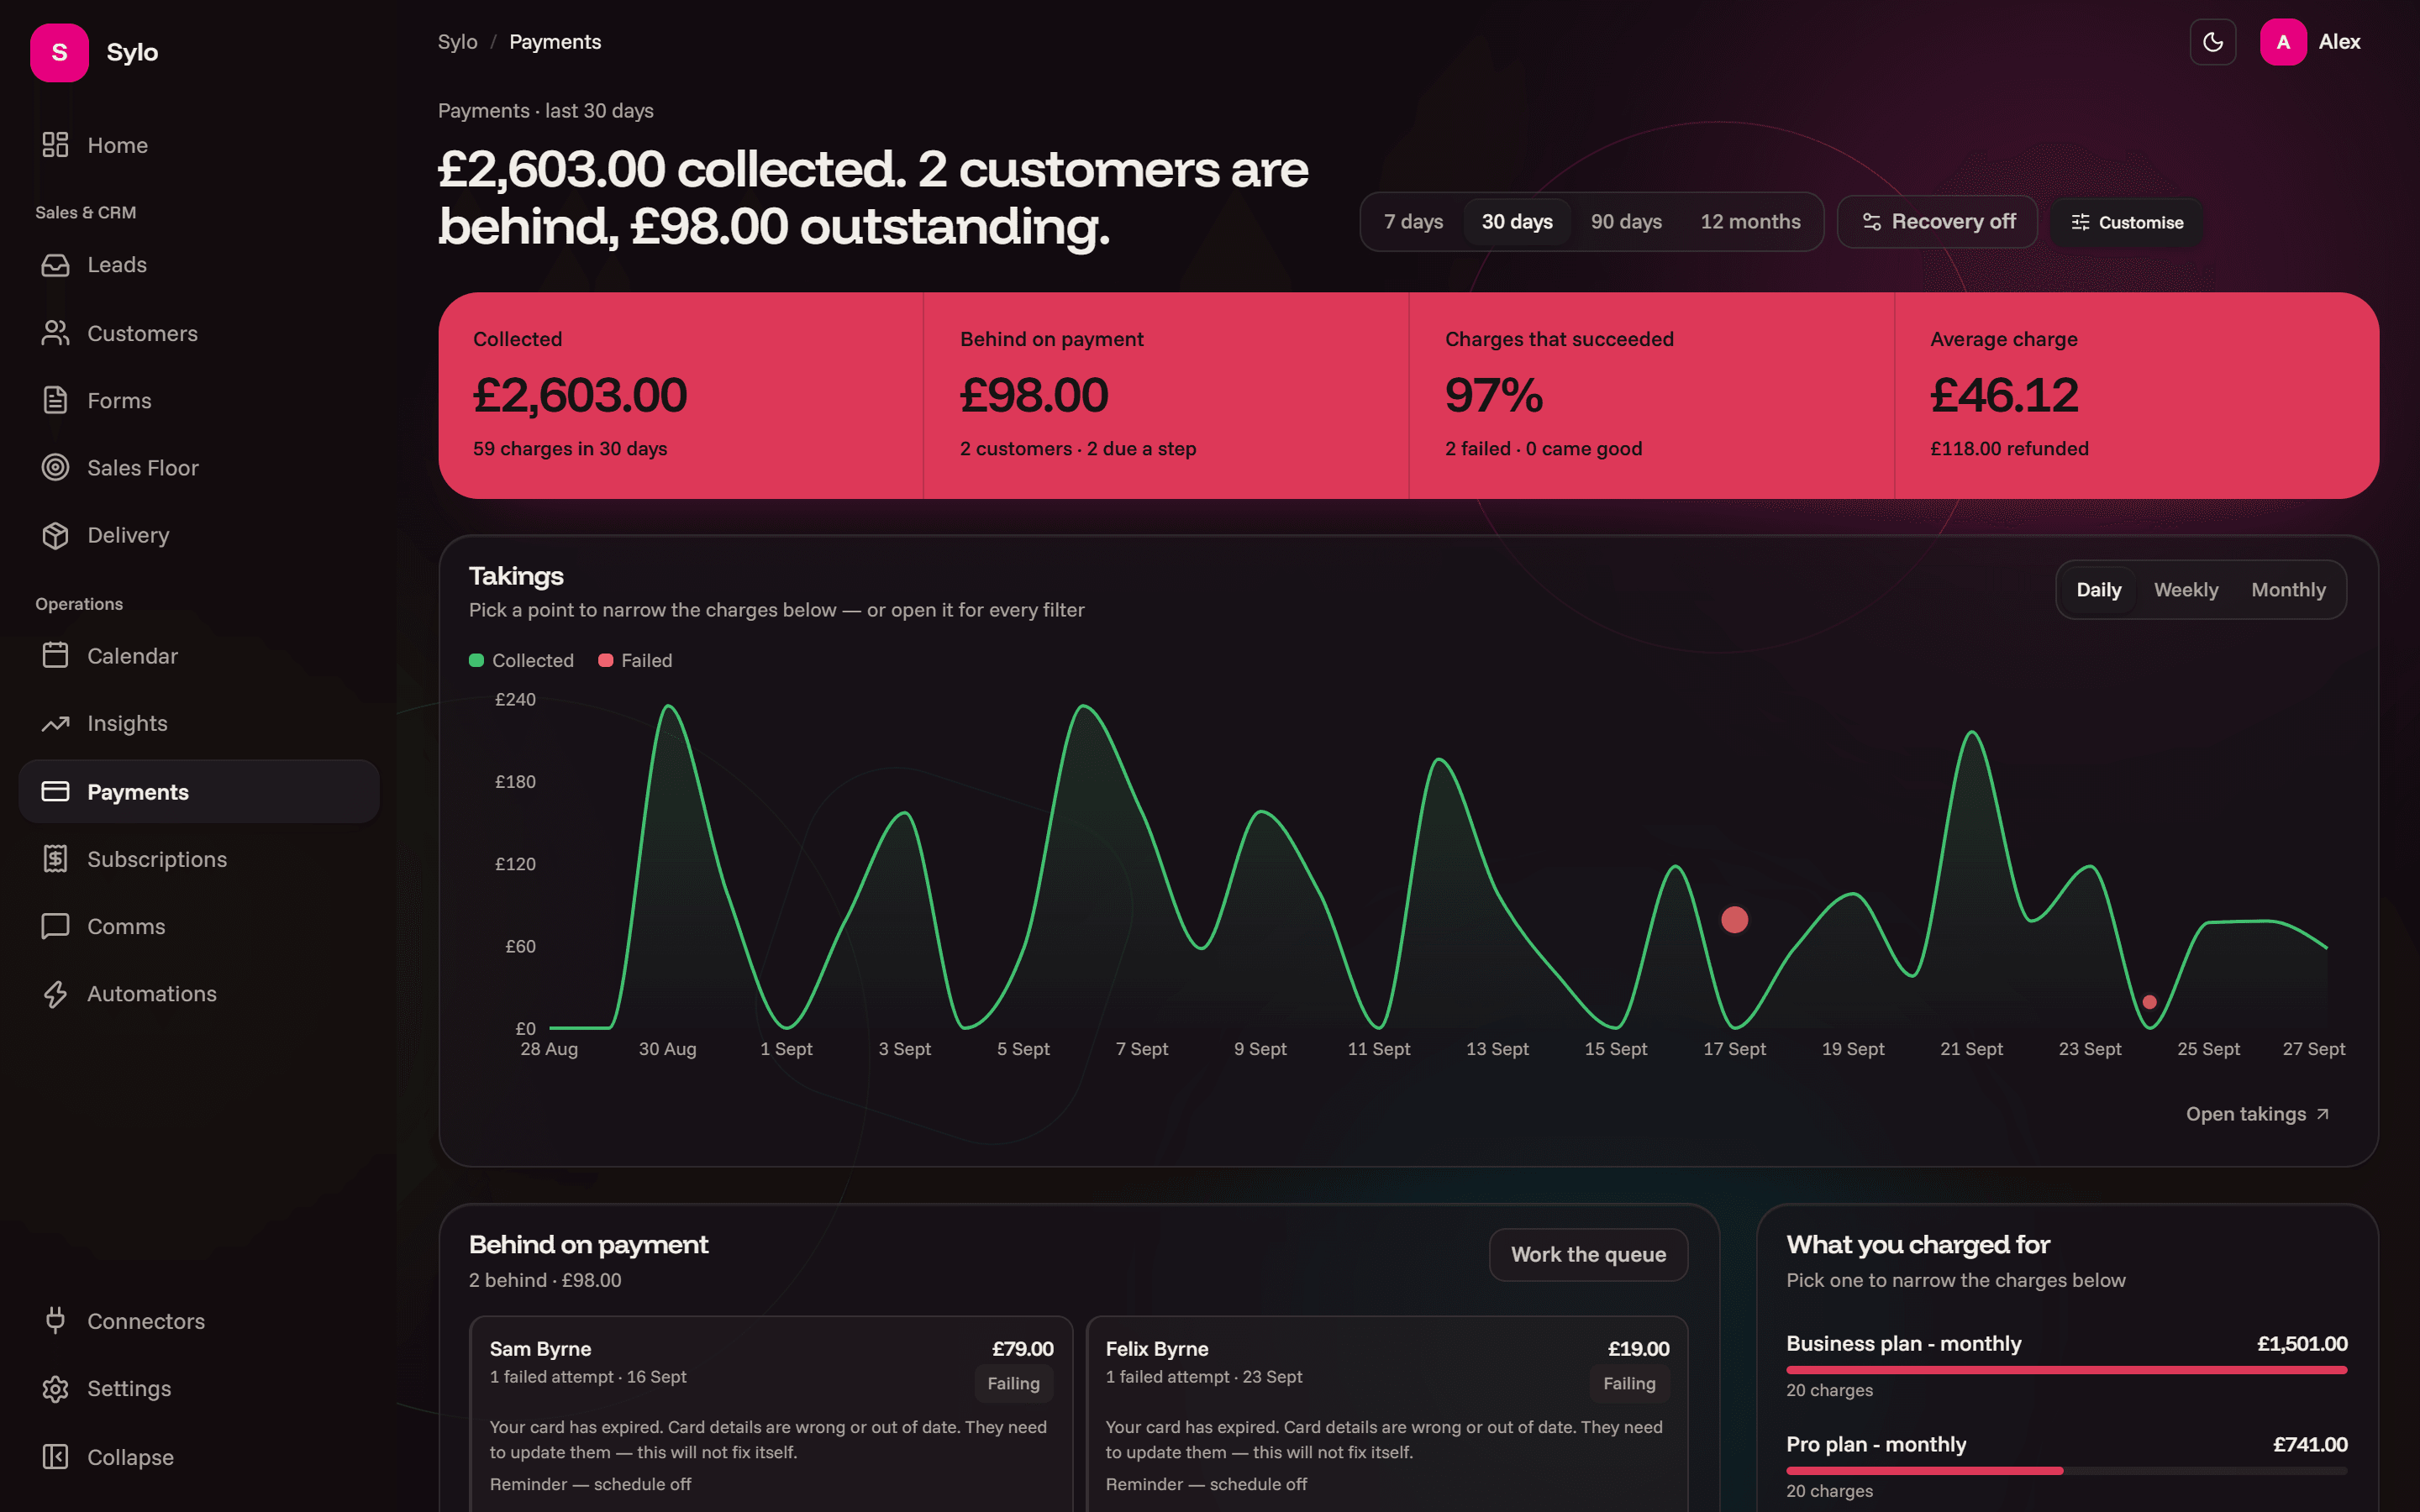Select the 90 days range
This screenshot has height=1512, width=2420.
[x=1626, y=222]
